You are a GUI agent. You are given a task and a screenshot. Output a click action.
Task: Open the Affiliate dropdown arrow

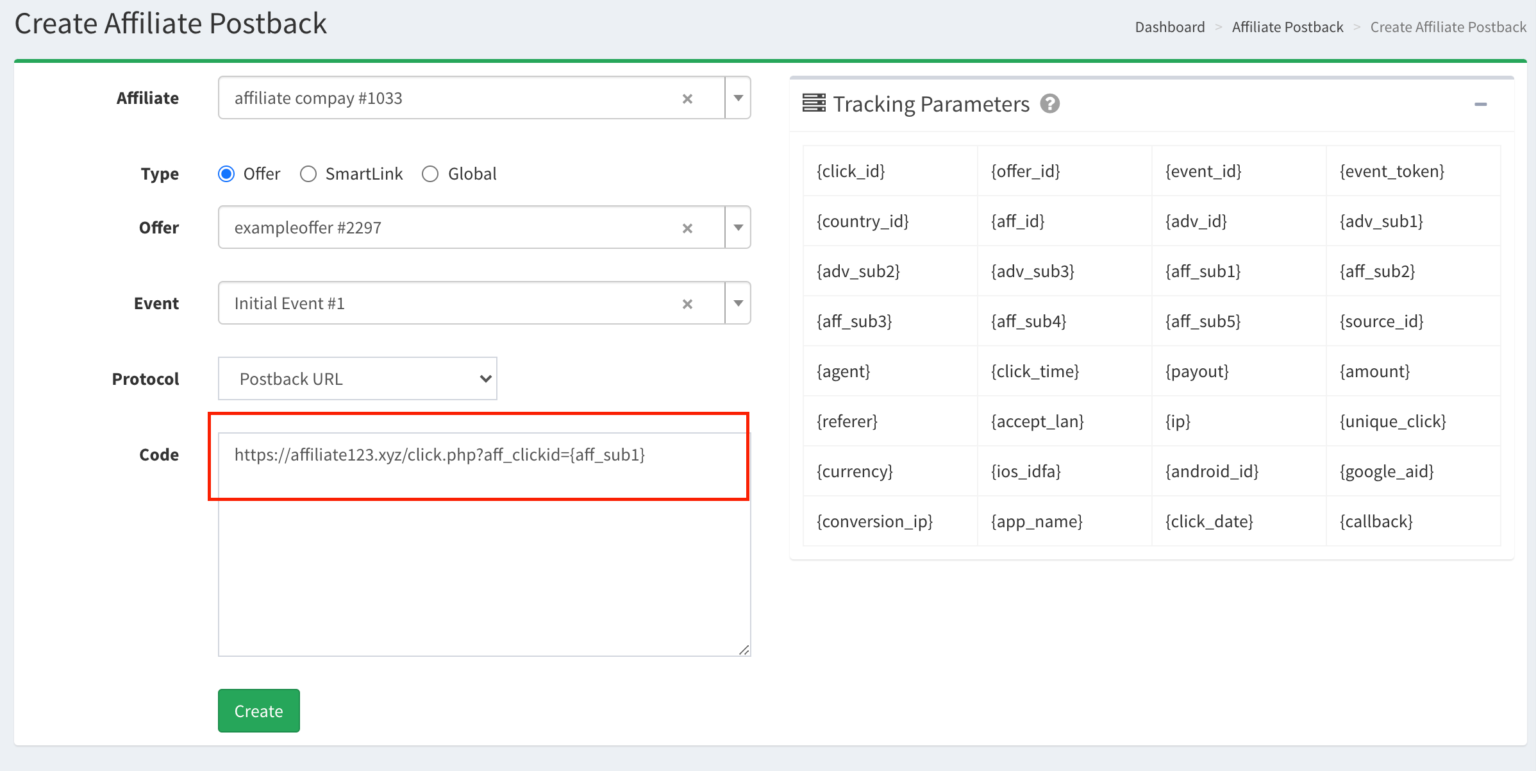738,98
